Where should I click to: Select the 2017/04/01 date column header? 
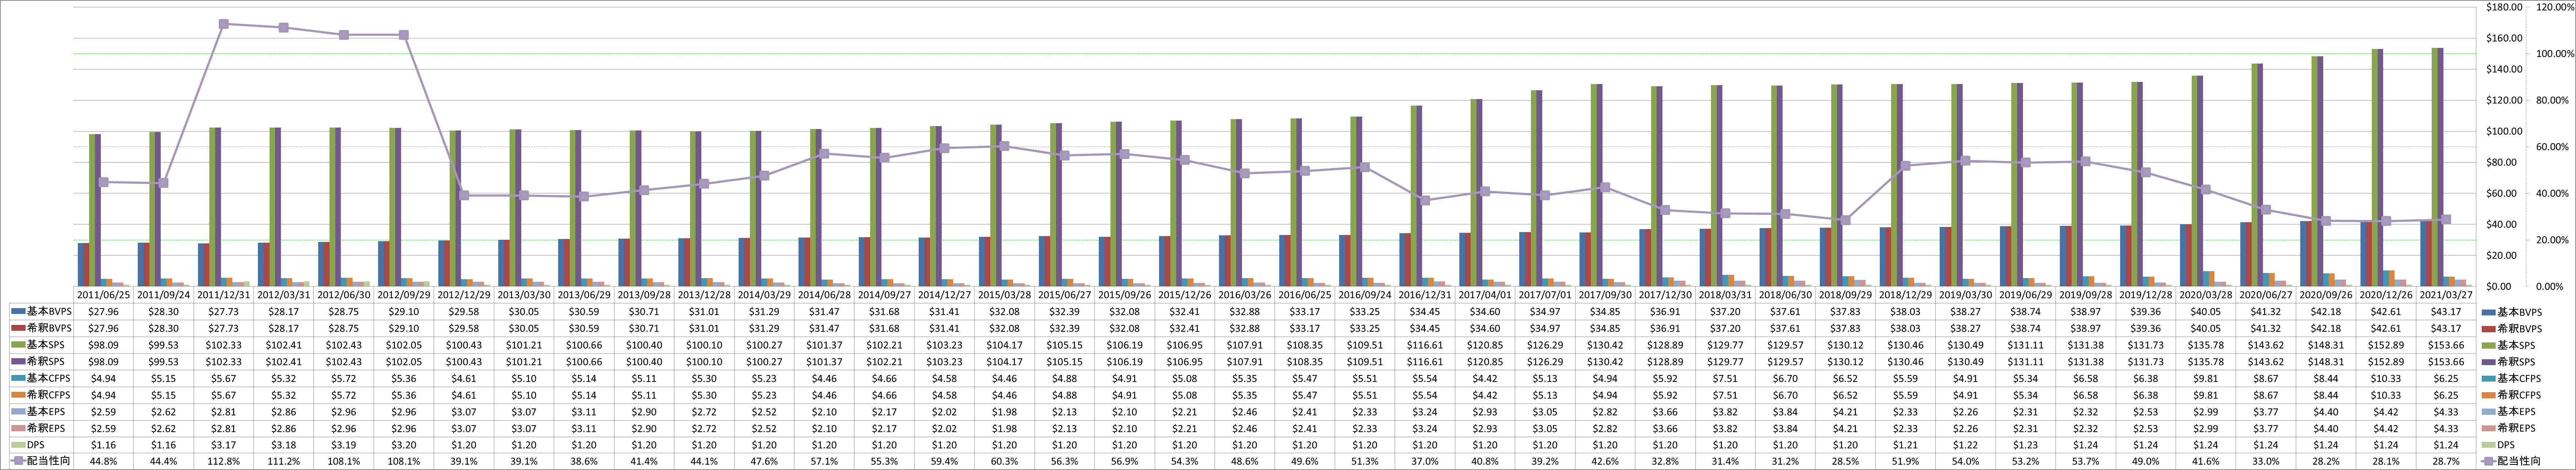click(1485, 295)
